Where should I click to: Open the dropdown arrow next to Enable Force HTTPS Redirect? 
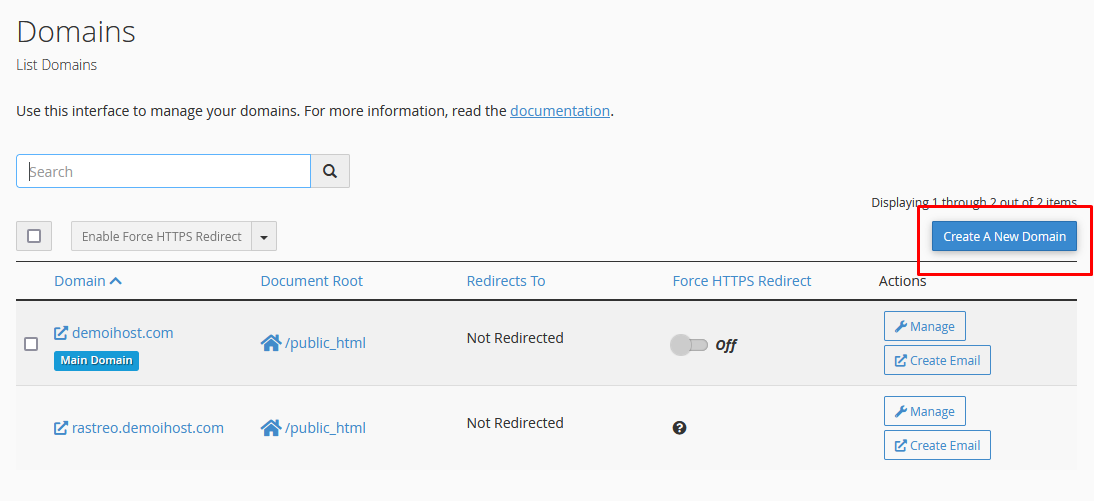[x=264, y=236]
